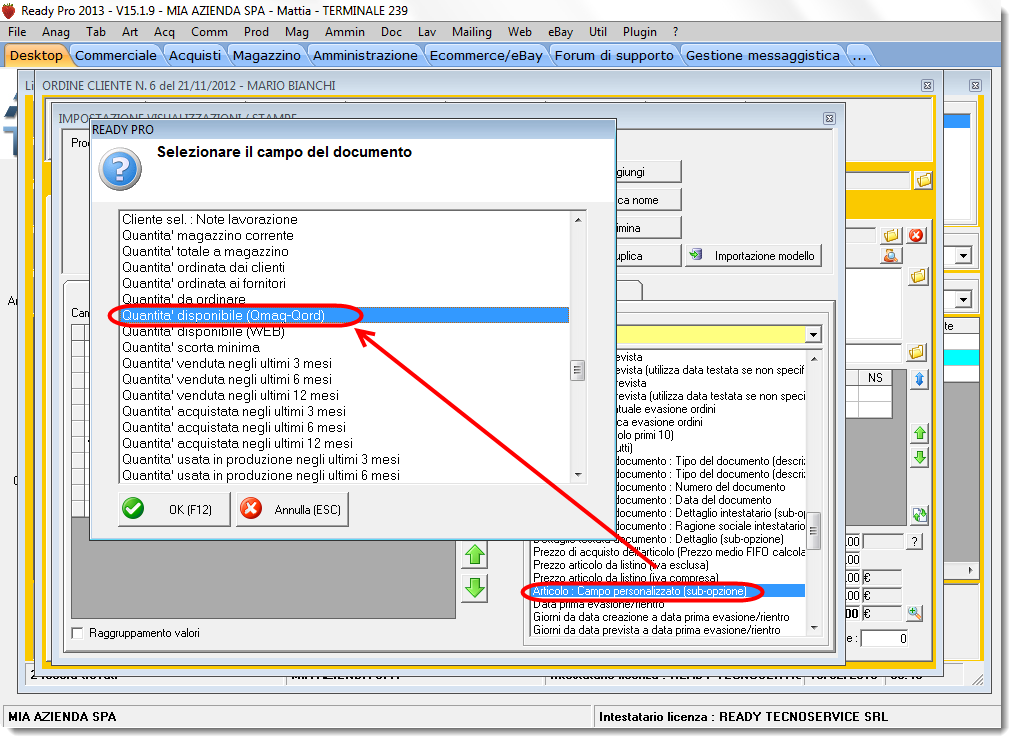
Task: Open lower dropdown arrow in background right panel
Action: 964,299
